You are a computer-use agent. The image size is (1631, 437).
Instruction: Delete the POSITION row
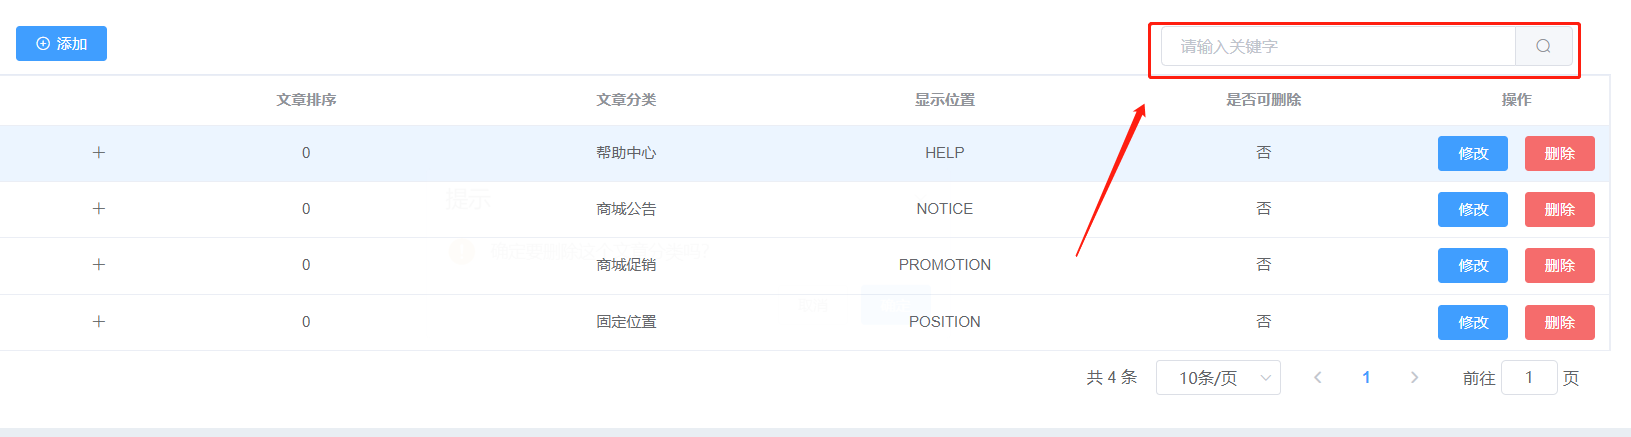[1560, 323]
